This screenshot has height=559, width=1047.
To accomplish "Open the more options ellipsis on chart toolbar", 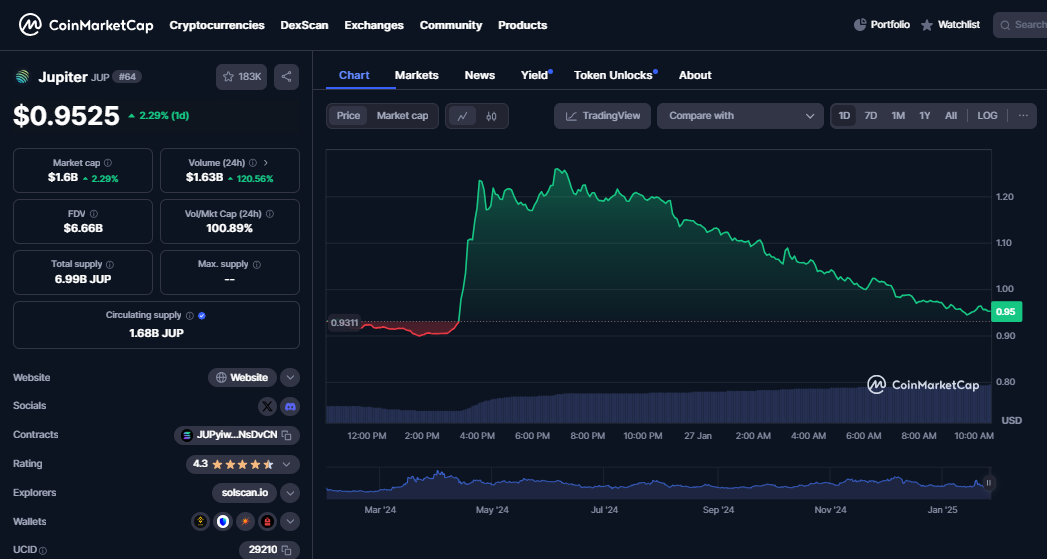I will 1023,116.
